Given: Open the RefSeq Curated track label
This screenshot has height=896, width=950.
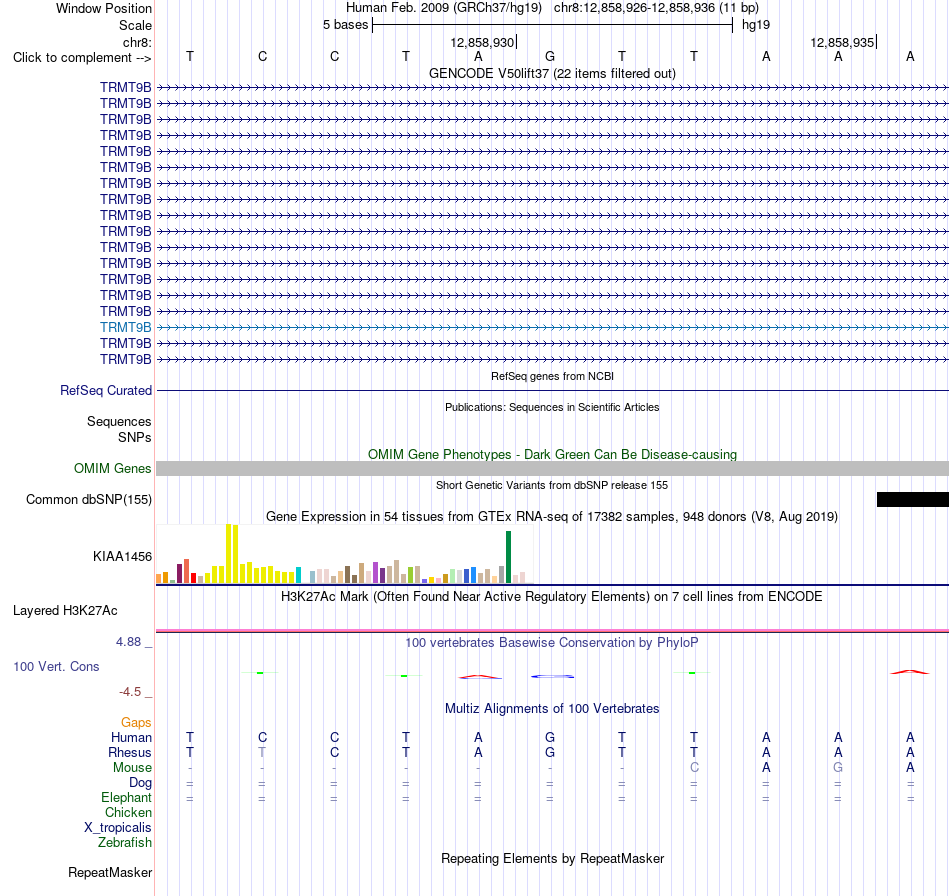Looking at the screenshot, I should pos(105,390).
